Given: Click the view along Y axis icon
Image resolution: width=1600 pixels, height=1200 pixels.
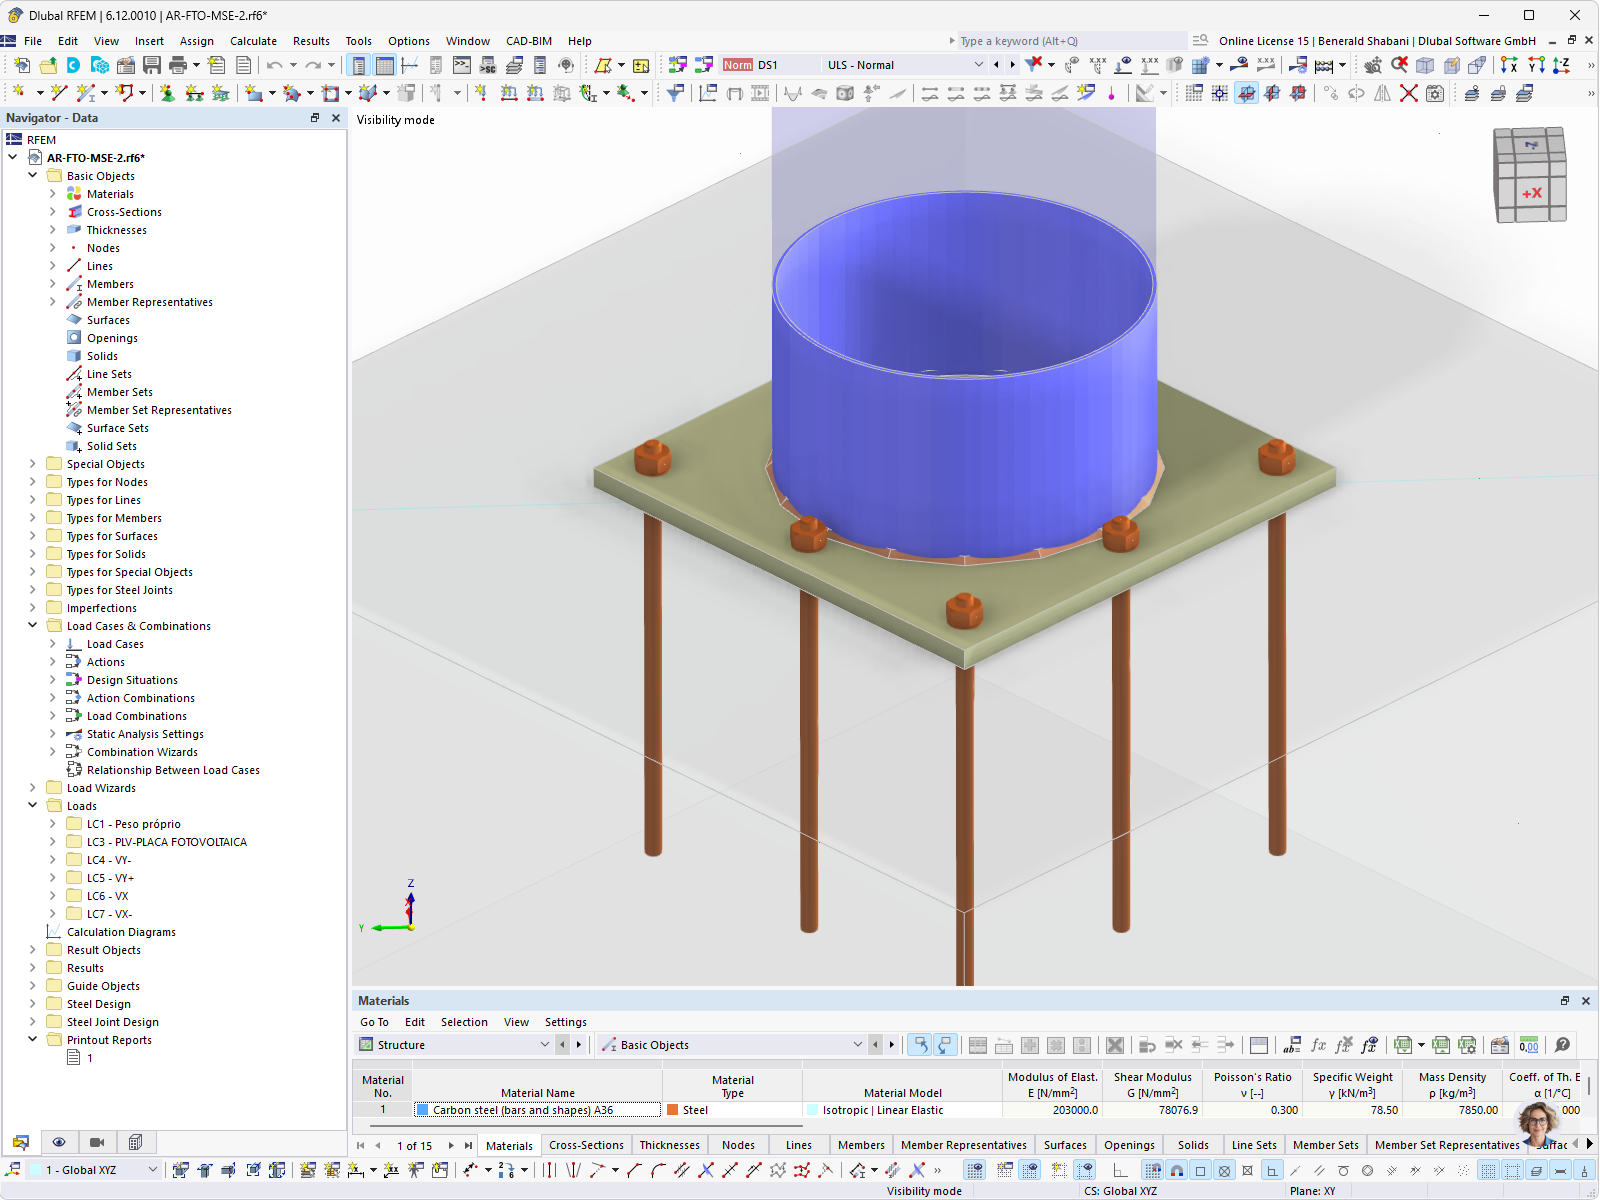Looking at the screenshot, I should pos(1536,65).
